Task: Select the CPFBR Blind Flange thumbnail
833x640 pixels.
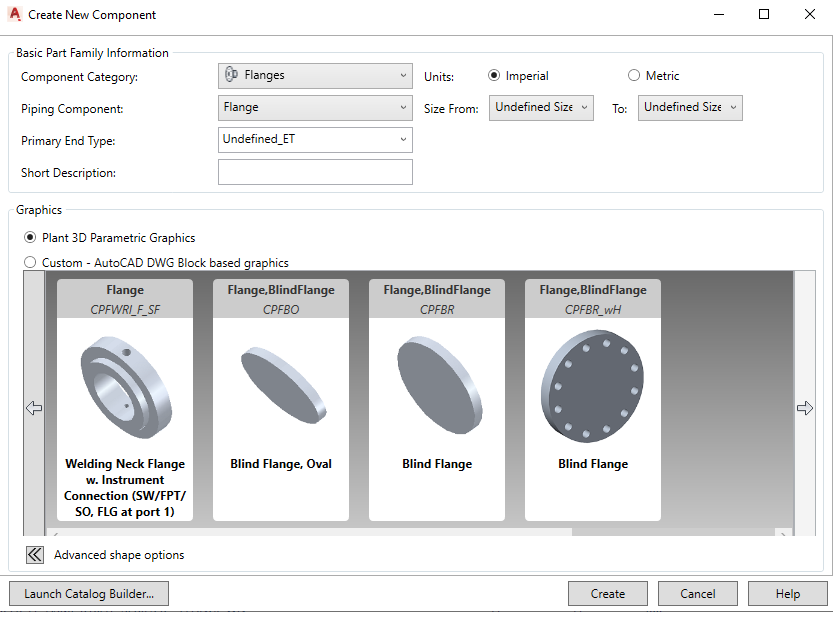Action: coord(437,400)
